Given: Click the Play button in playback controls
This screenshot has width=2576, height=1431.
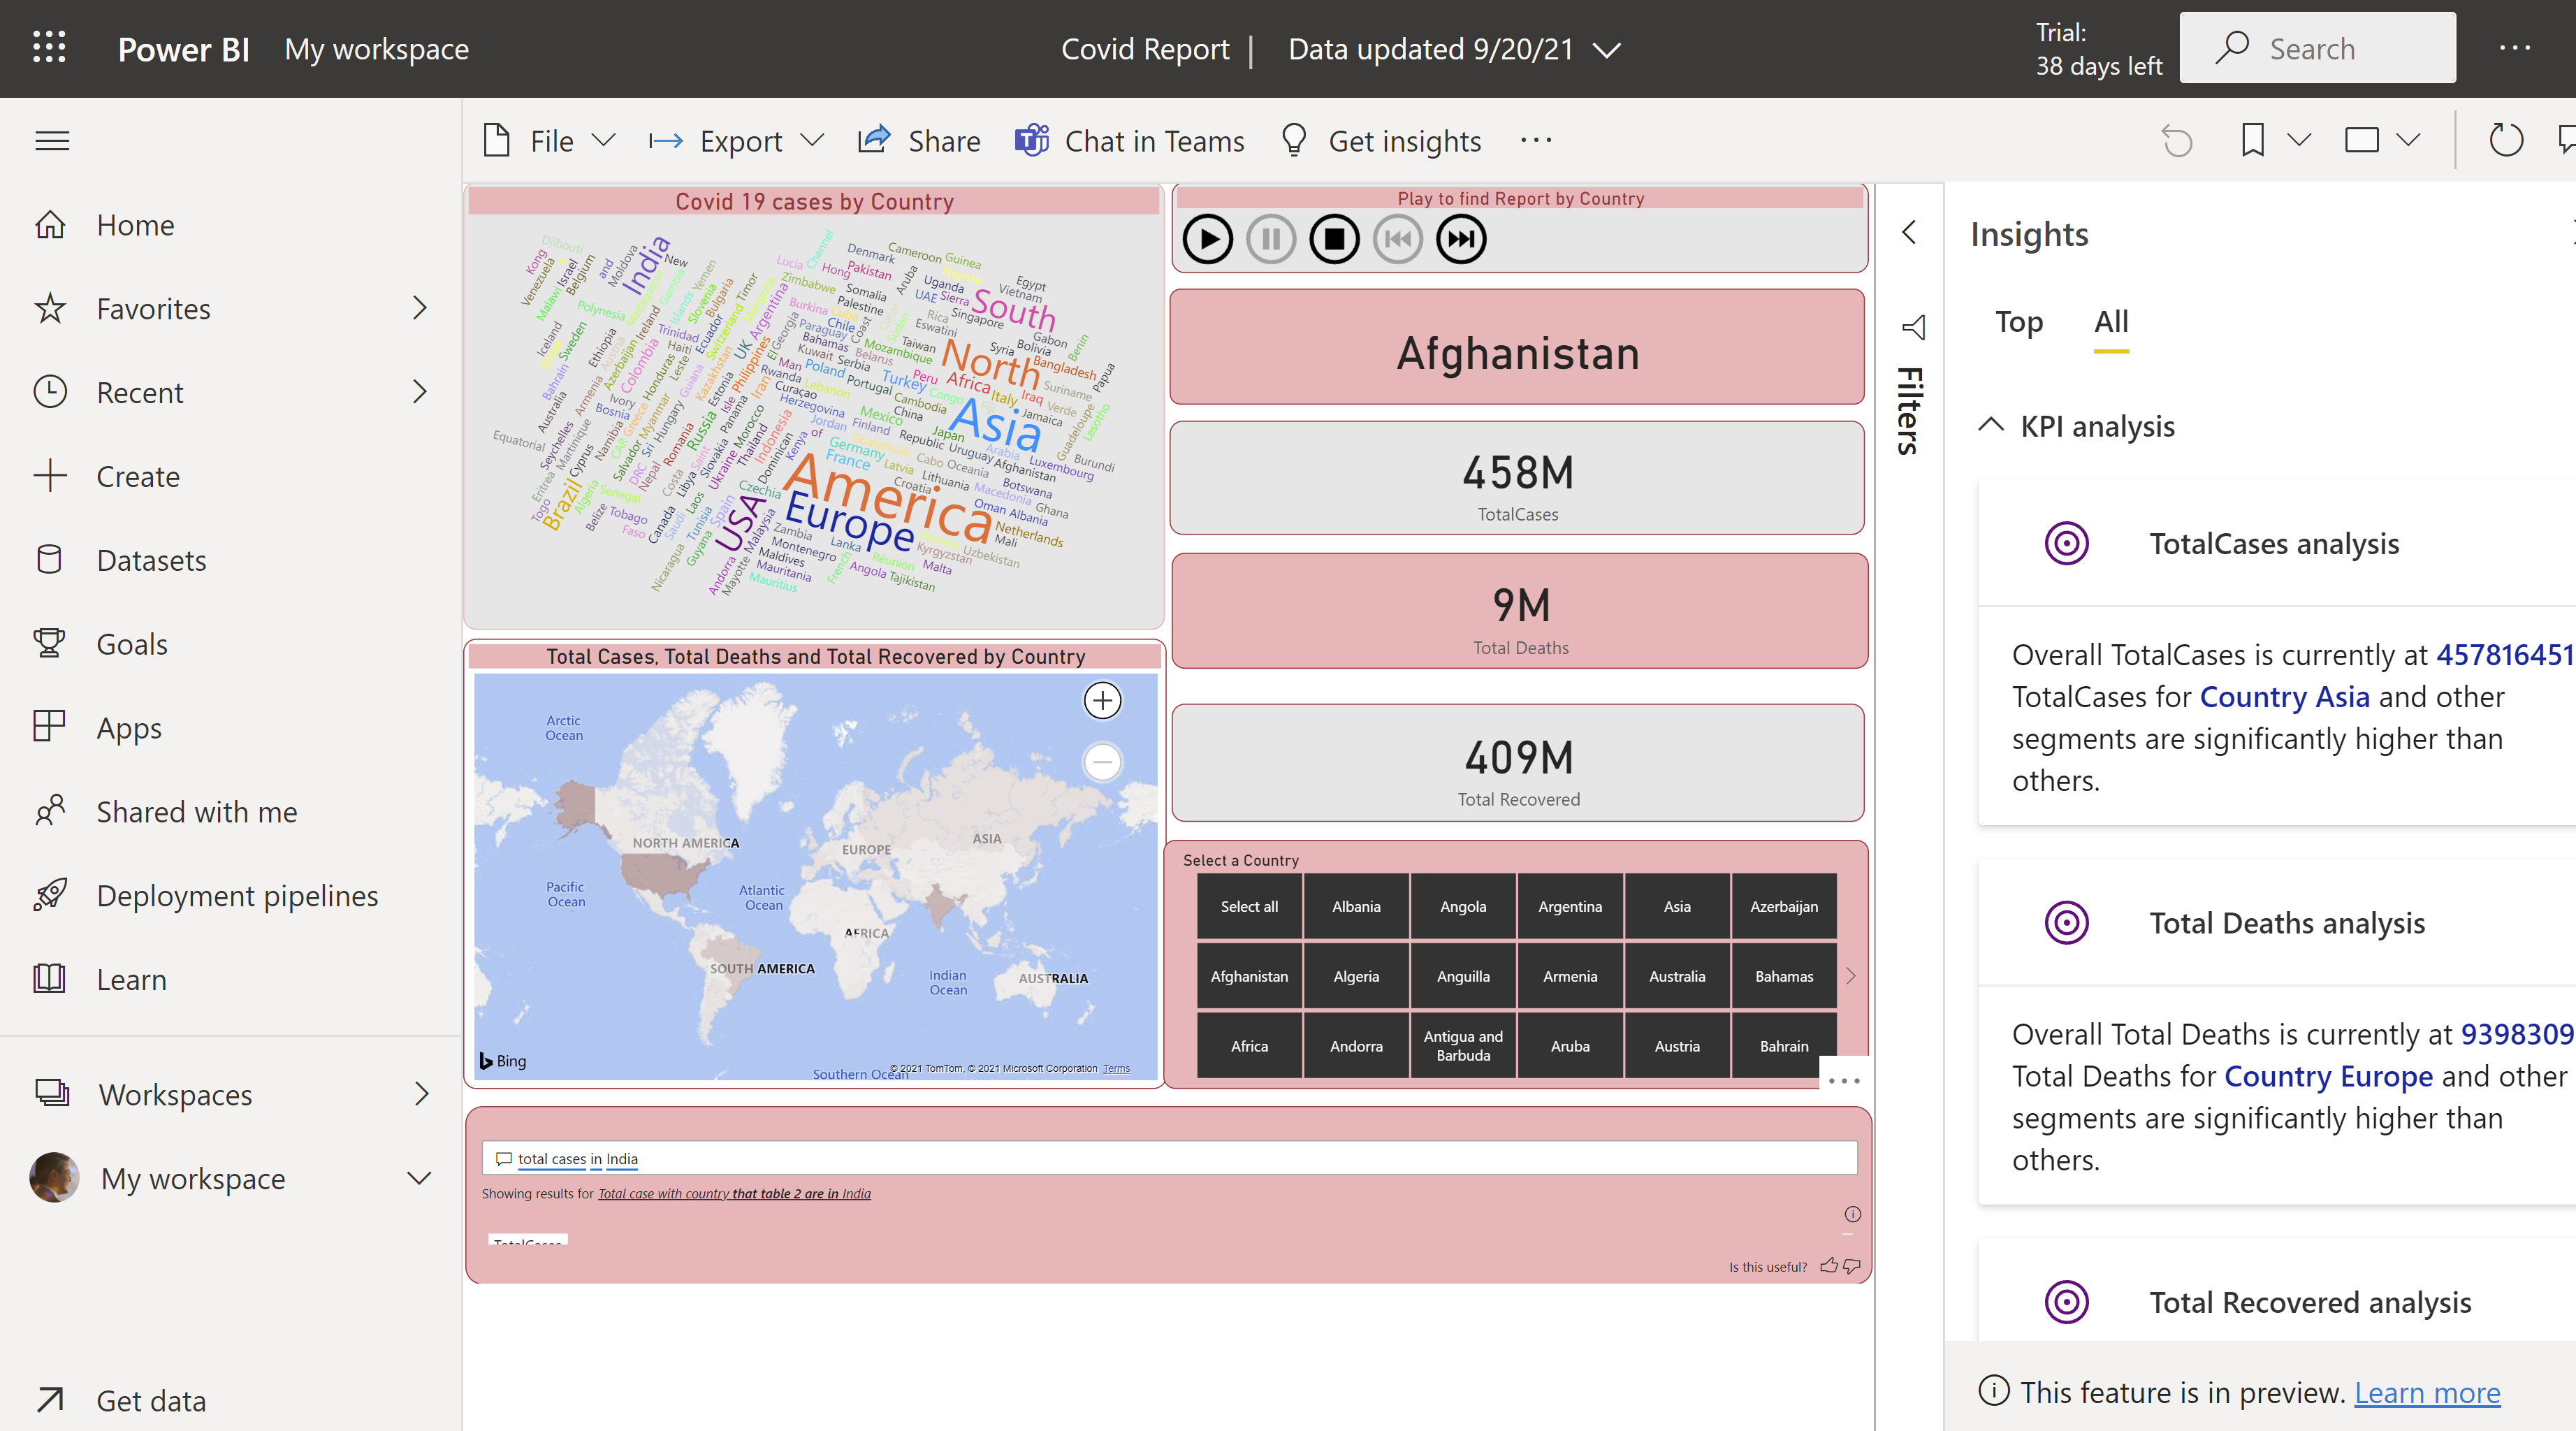Looking at the screenshot, I should [1207, 240].
